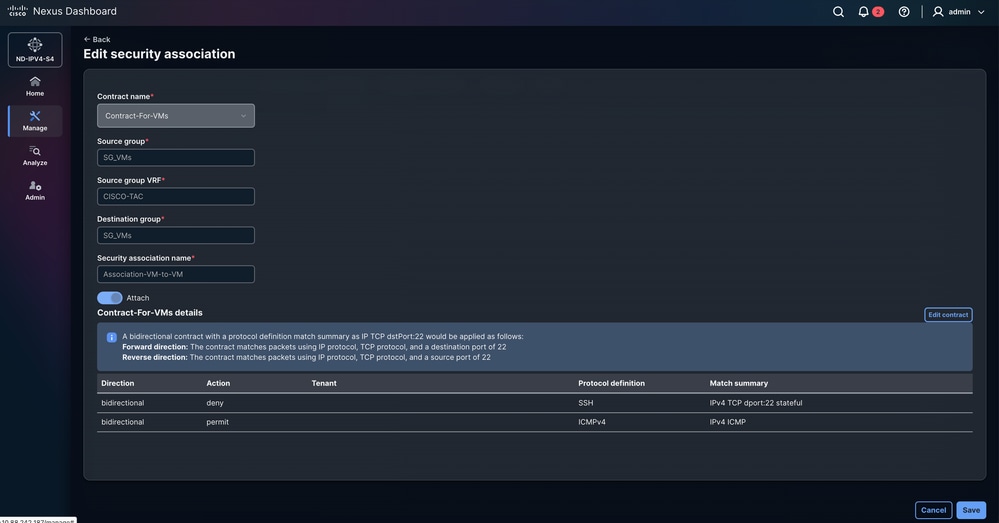
Task: Open the help question mark icon
Action: click(904, 11)
